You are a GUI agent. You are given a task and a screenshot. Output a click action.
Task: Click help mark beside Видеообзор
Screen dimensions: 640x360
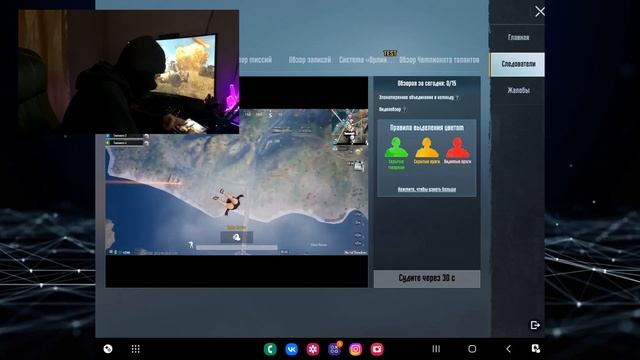(404, 109)
